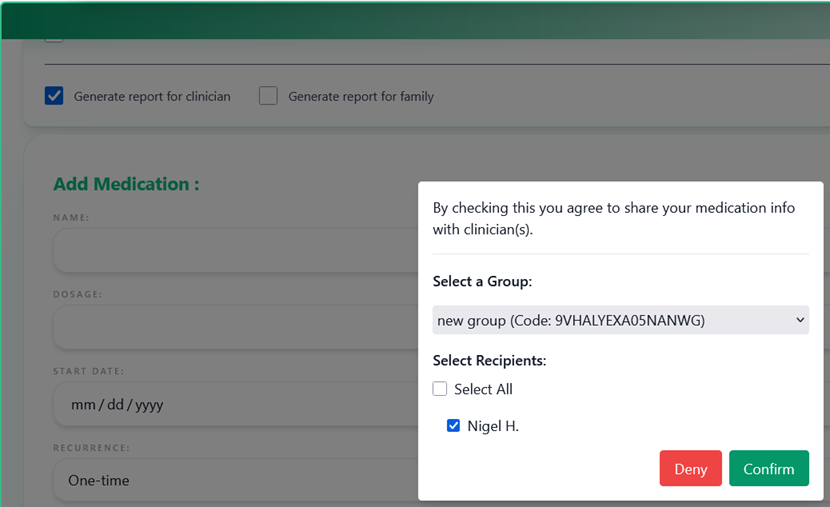Open the Select a Group dropdown
Viewport: 830px width, 507px height.
620,320
